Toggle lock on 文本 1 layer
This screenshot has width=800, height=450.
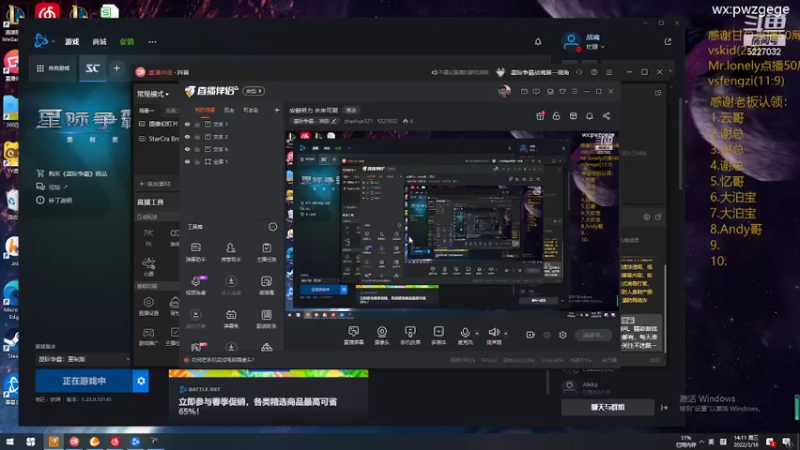(197, 124)
